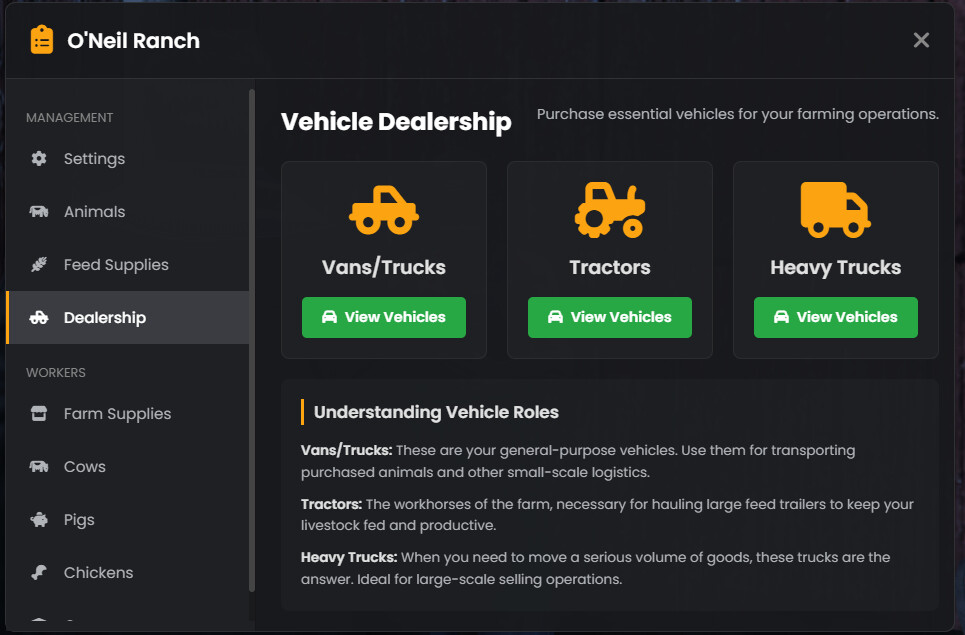Click the Chickens icon in sidebar
Image resolution: width=965 pixels, height=635 pixels.
[x=39, y=573]
